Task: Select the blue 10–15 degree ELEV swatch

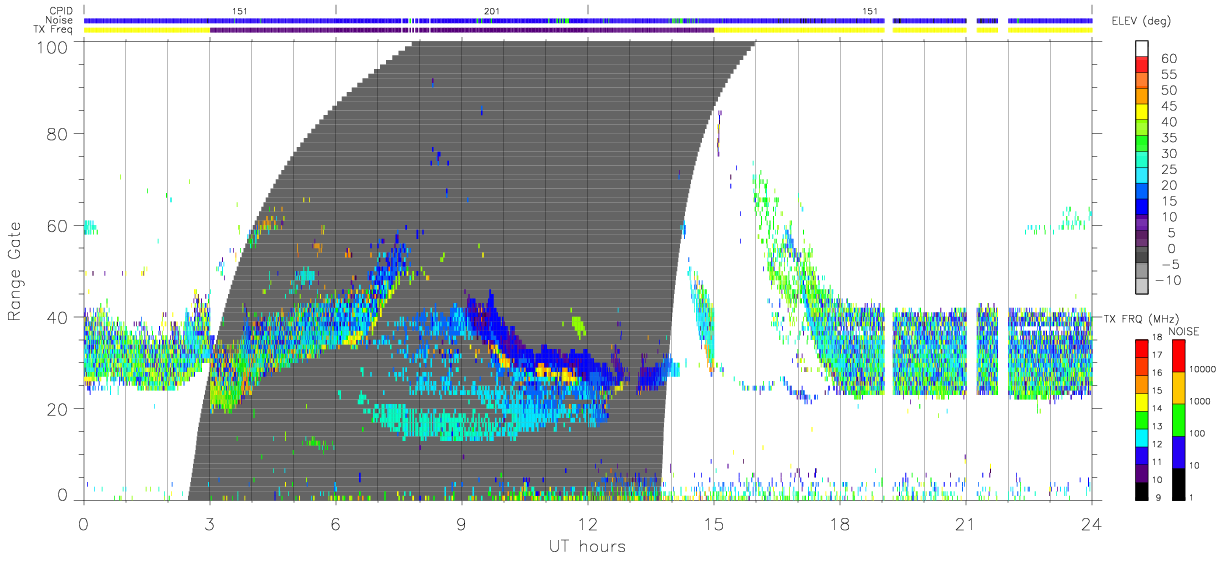Action: (x=1143, y=209)
